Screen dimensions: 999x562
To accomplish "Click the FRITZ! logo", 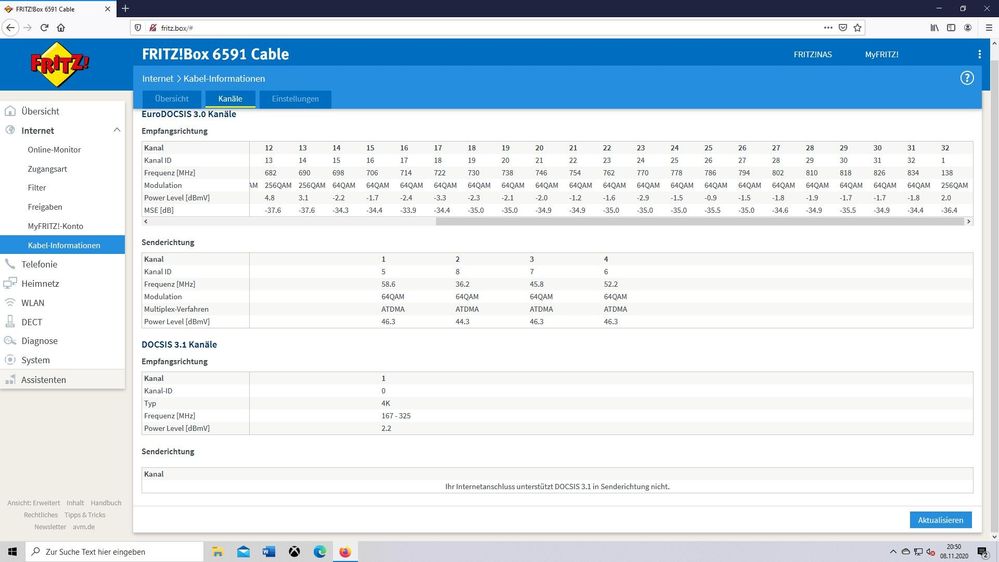I will pos(59,64).
